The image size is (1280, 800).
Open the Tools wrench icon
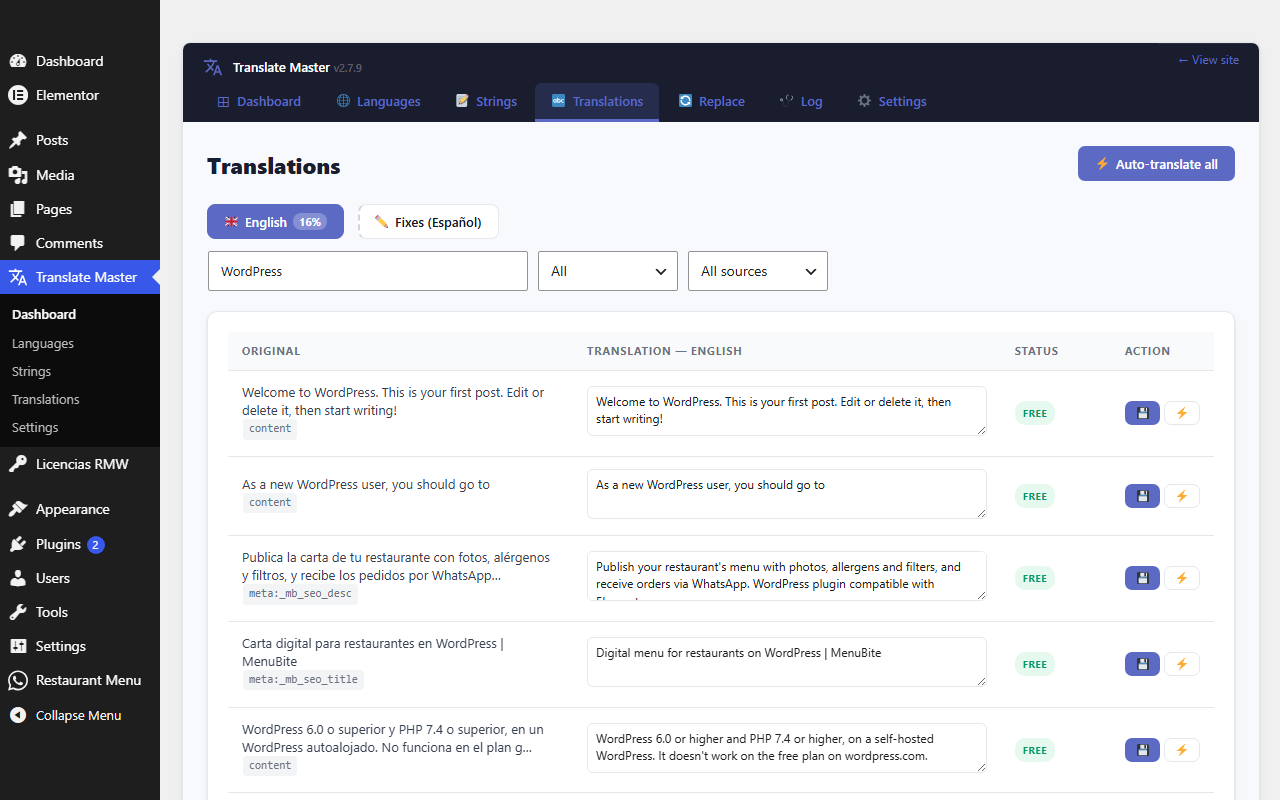[x=18, y=612]
